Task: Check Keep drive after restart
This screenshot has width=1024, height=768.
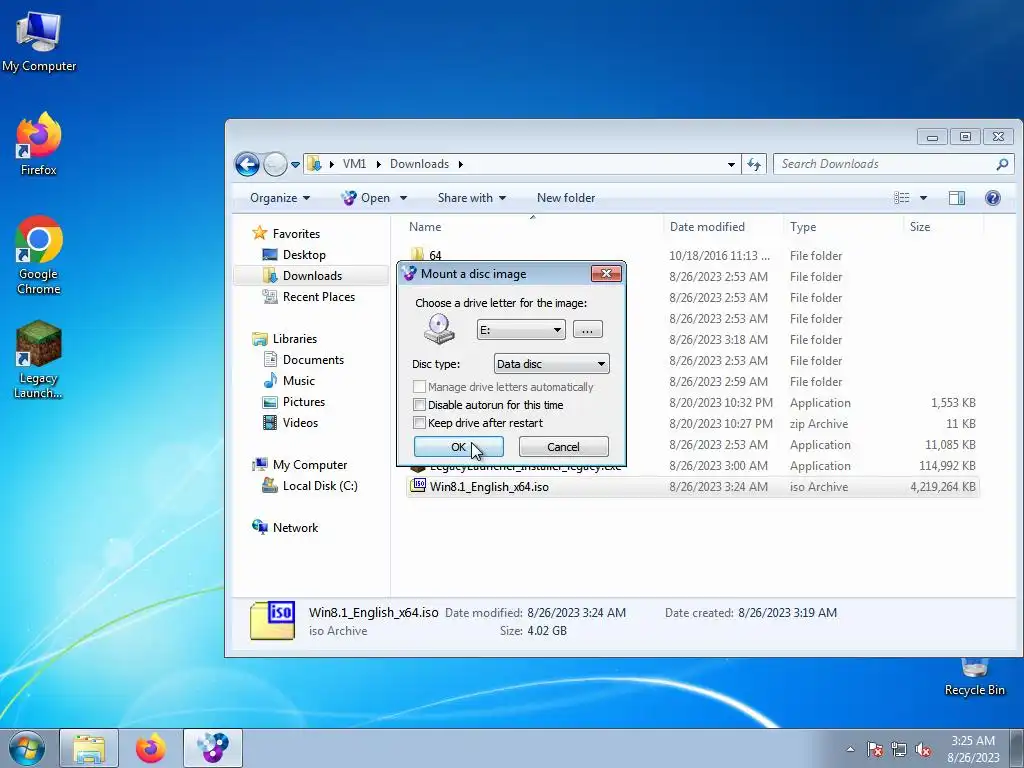Action: [419, 423]
